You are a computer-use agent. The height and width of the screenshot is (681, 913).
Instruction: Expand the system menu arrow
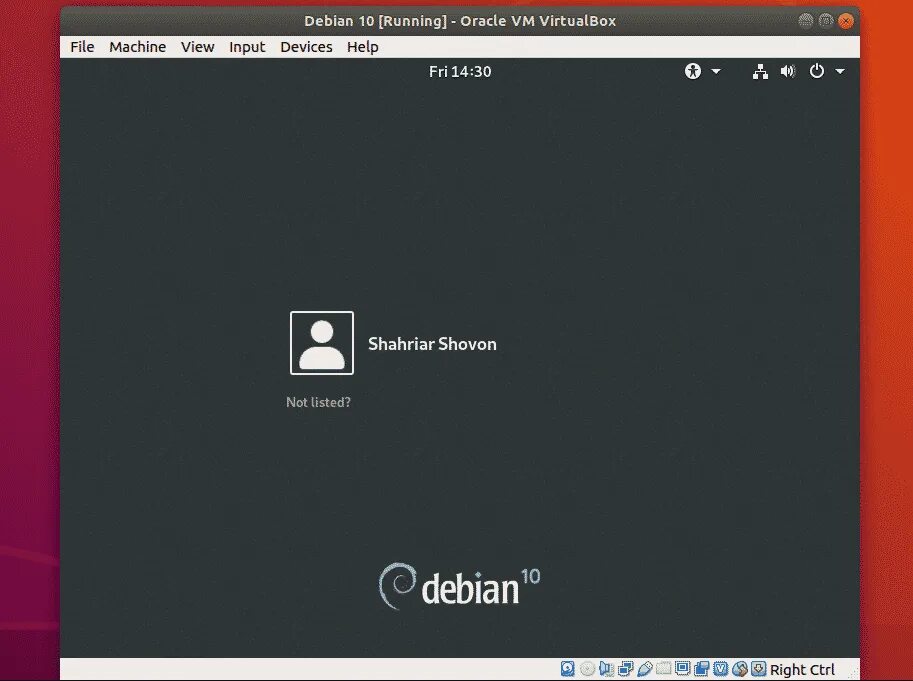pos(840,72)
